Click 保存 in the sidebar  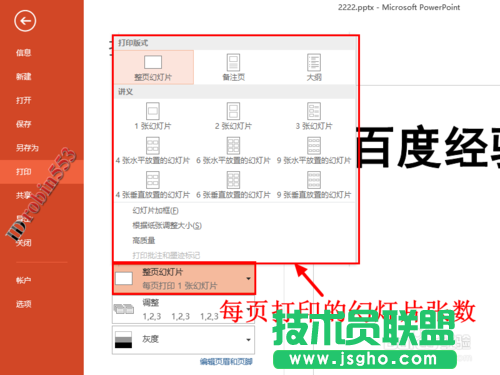coord(24,124)
